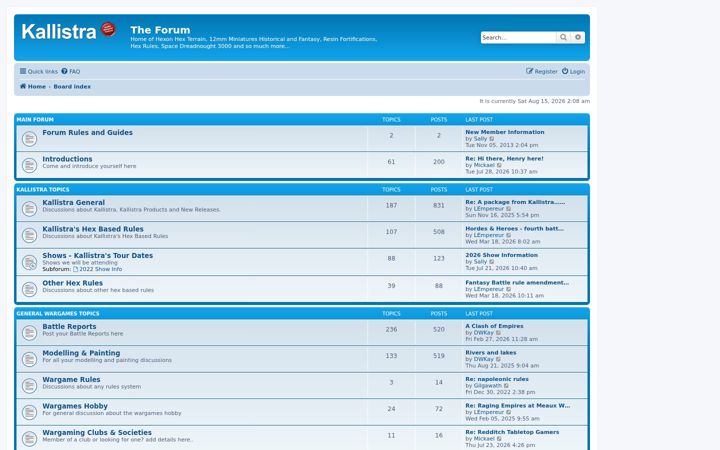Click Modelling & Painting forum icon

pyautogui.click(x=29, y=360)
